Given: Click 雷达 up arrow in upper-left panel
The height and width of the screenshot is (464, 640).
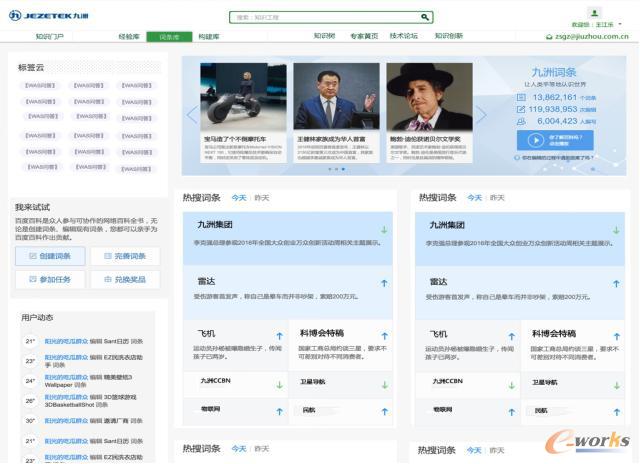Looking at the screenshot, I should (384, 283).
